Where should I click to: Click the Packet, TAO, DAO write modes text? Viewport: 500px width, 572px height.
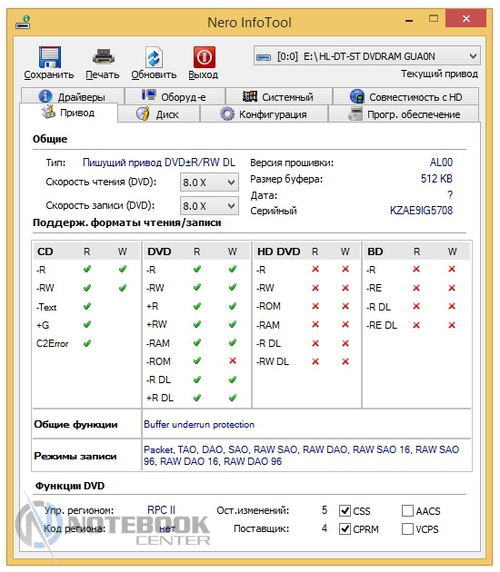[x=301, y=455]
